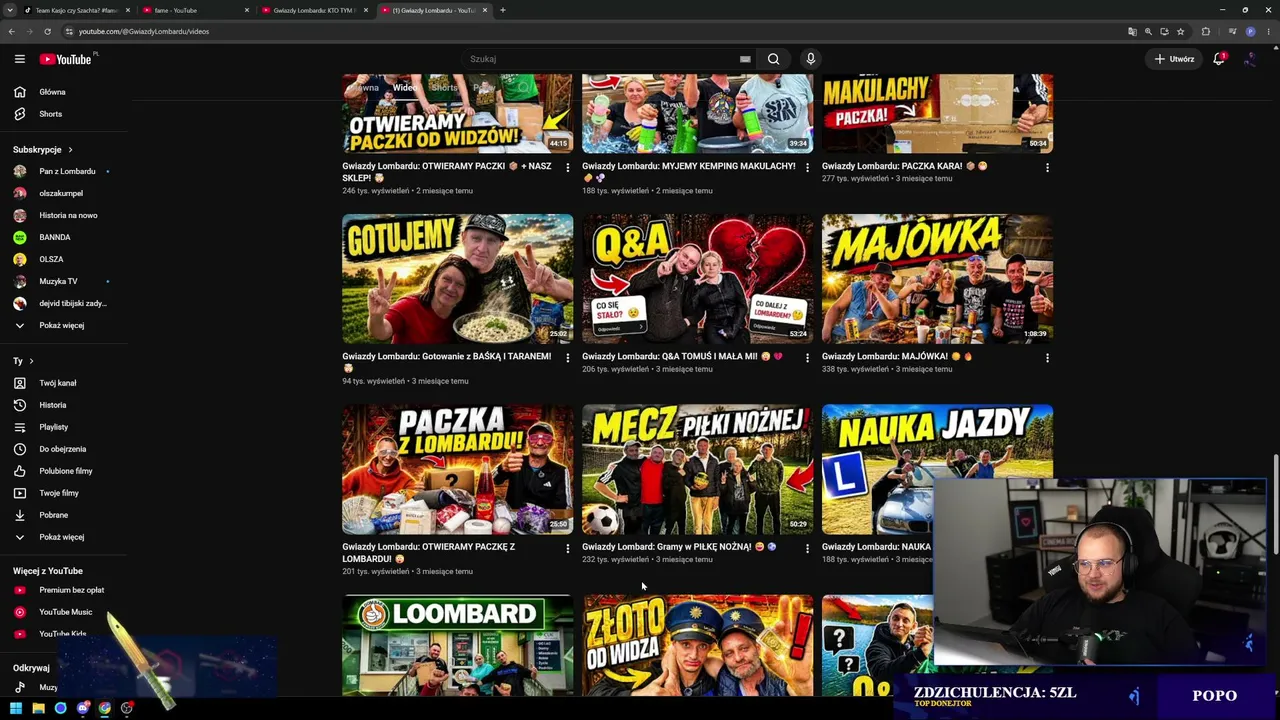Open options for Q&A TOMUŚ I MAŁA MI video
The width and height of the screenshot is (1280, 720).
coord(807,357)
